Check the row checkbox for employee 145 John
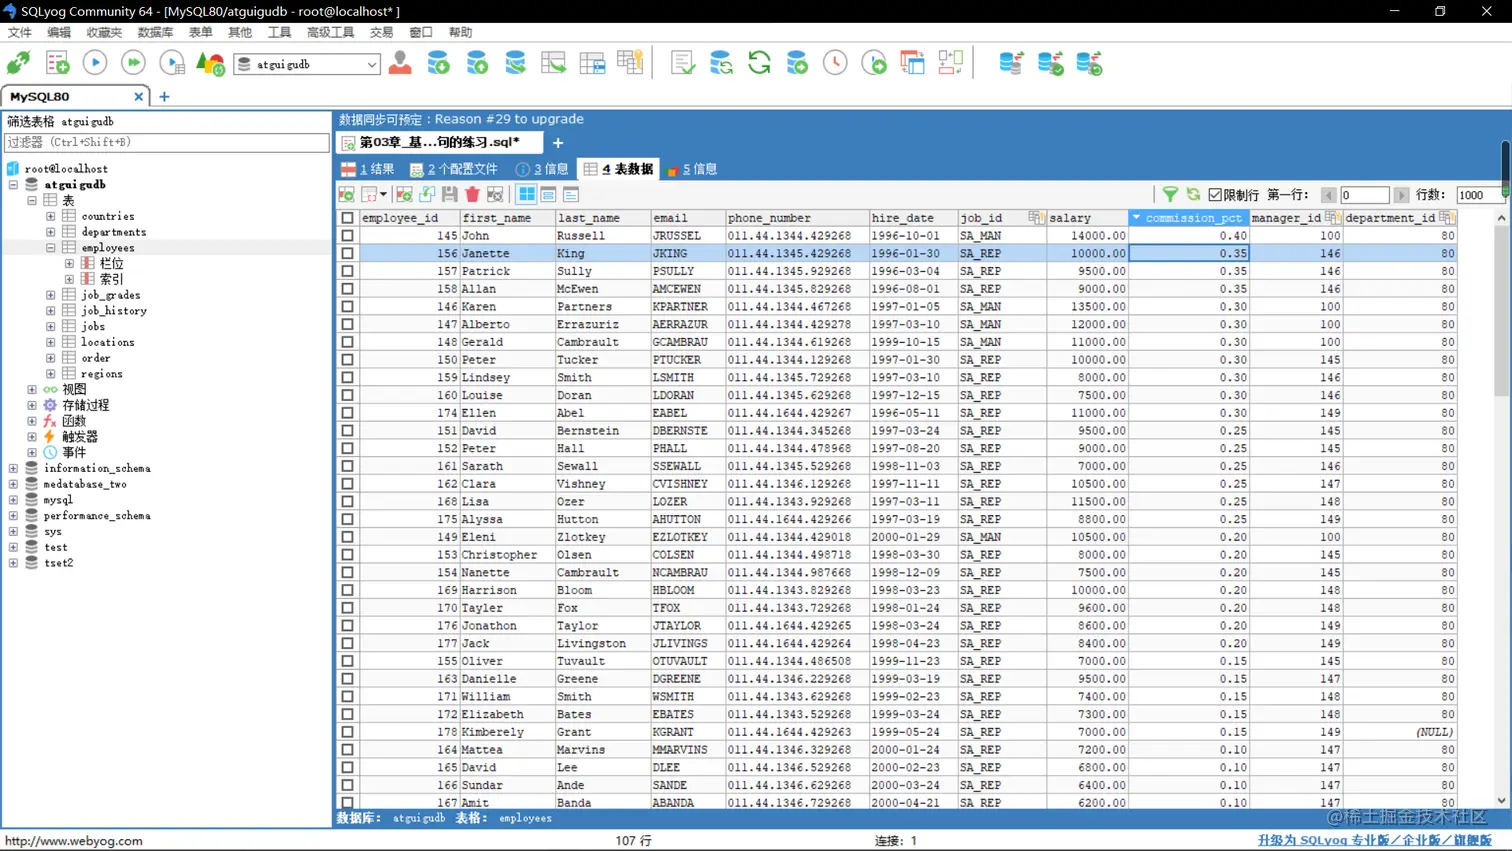The height and width of the screenshot is (851, 1512). pos(348,236)
